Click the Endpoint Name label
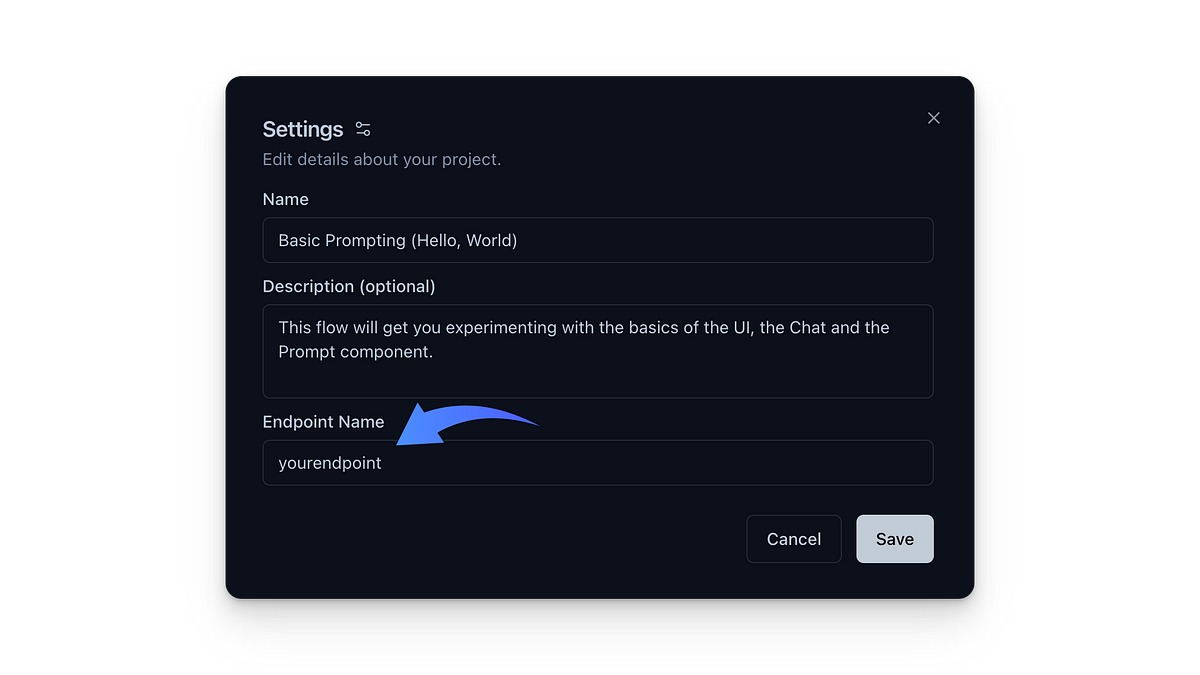 click(323, 421)
